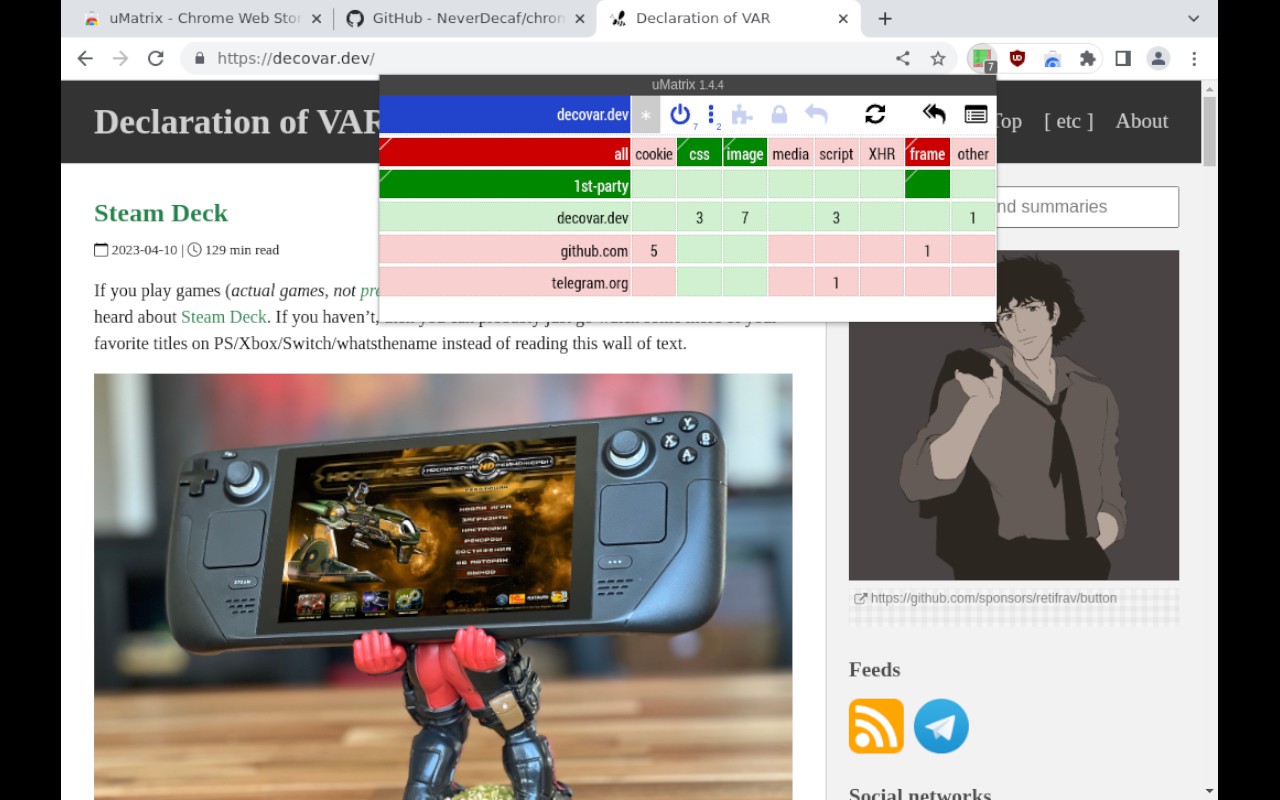Select the asterisk global scope button

pos(646,115)
